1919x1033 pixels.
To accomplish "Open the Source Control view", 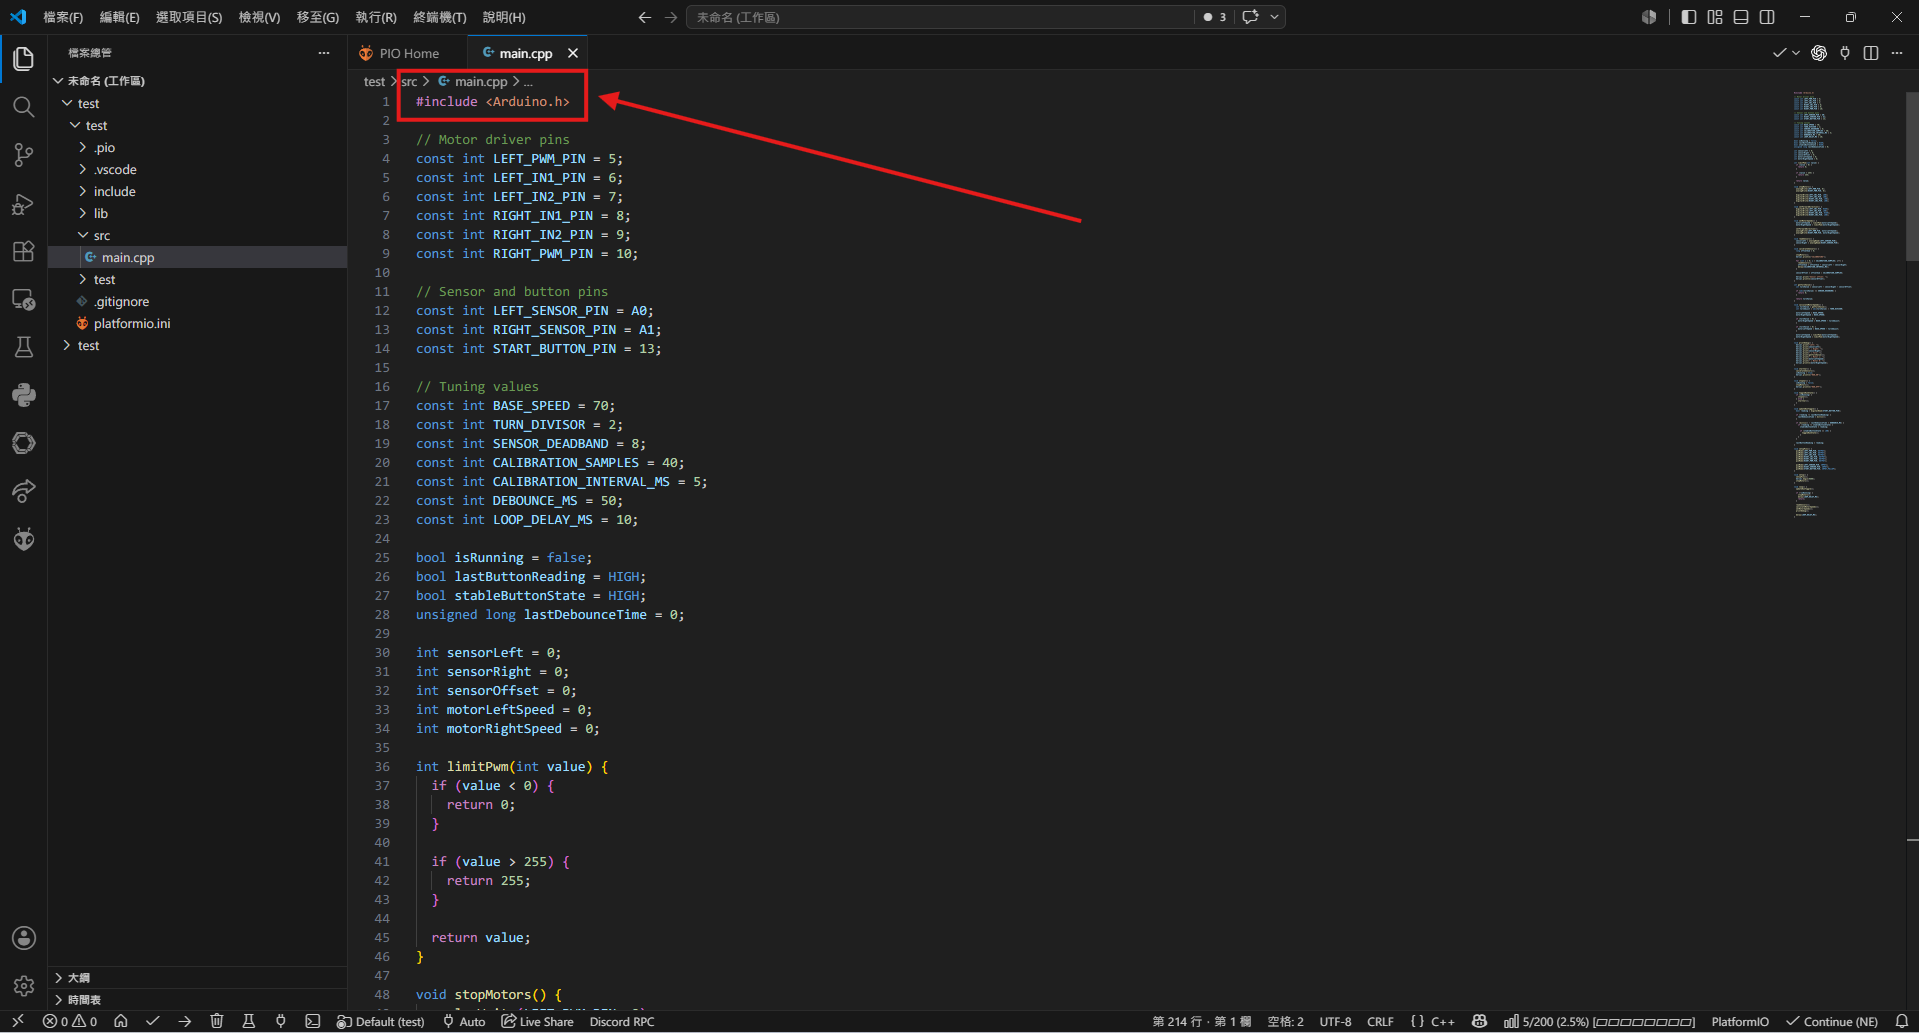I will [x=24, y=155].
